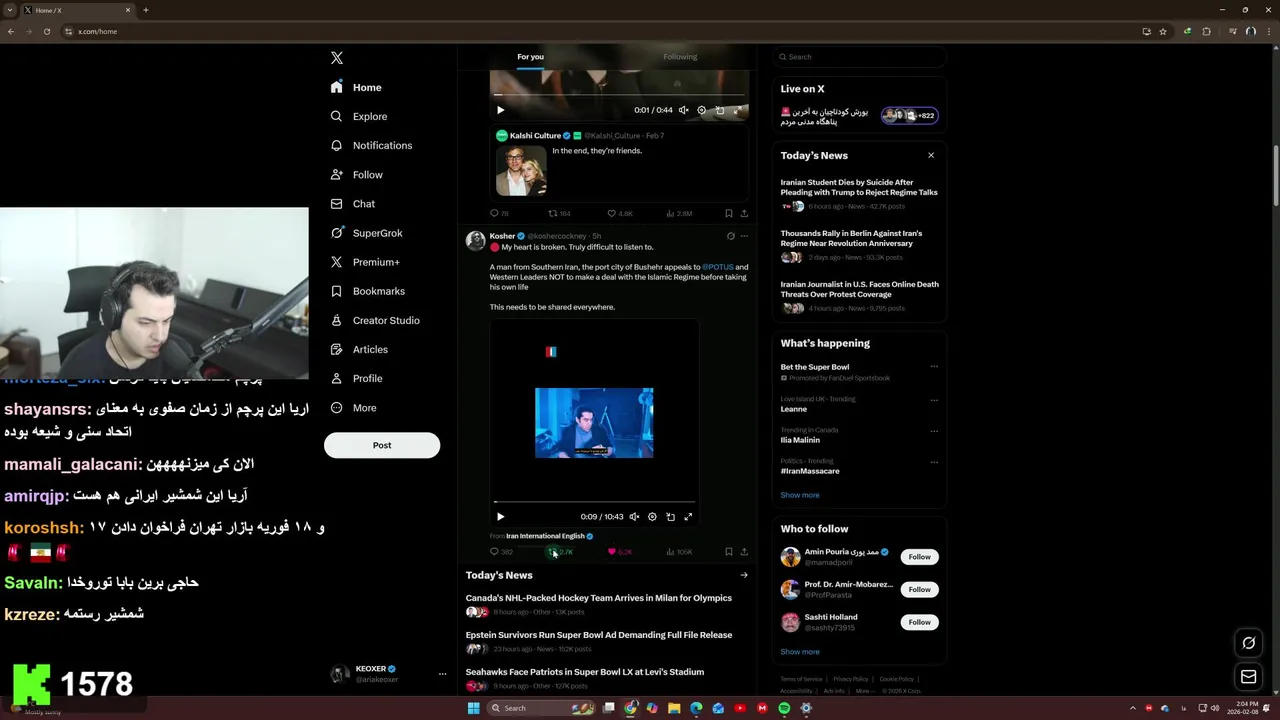The height and width of the screenshot is (720, 1280).
Task: Show more in Who to follow
Action: [x=800, y=652]
